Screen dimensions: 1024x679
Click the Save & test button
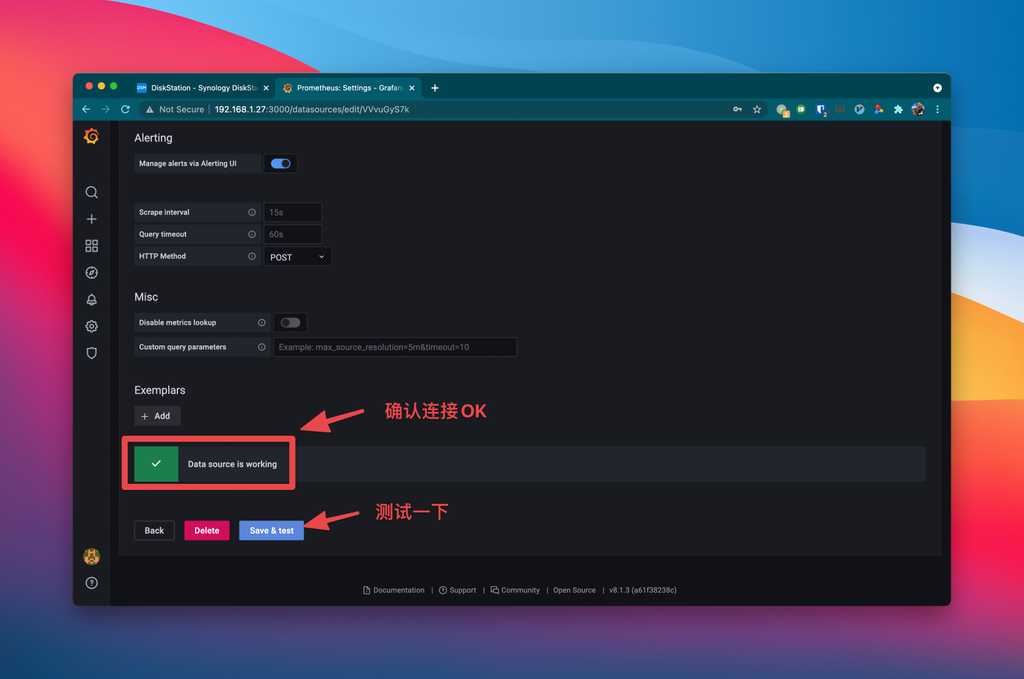tap(272, 530)
